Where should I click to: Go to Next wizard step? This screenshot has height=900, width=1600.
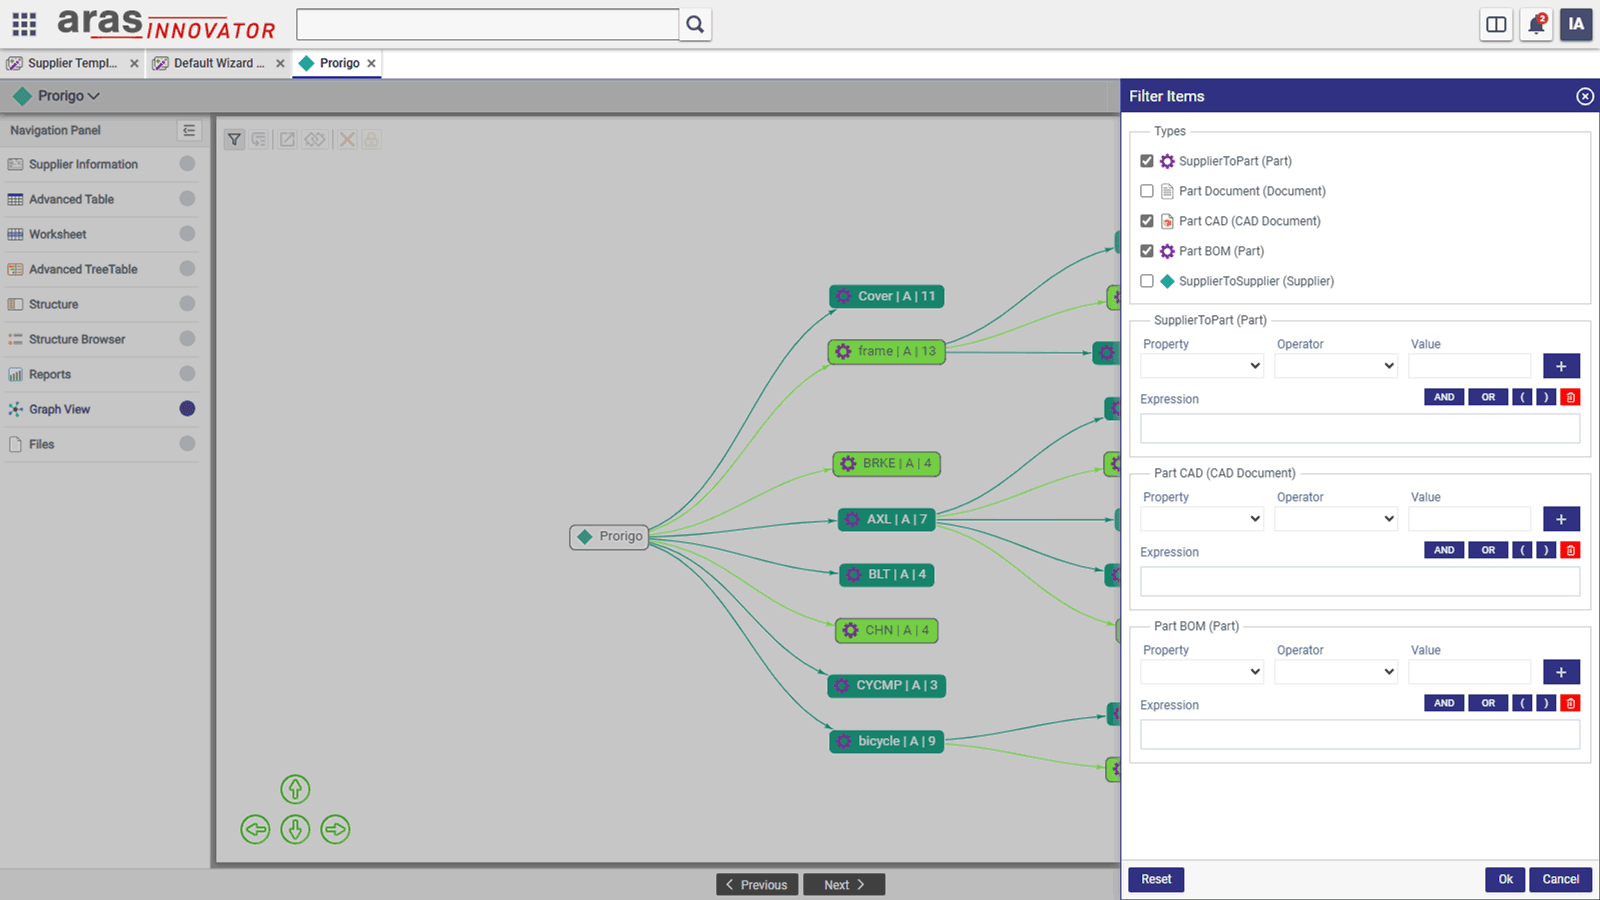coord(844,885)
